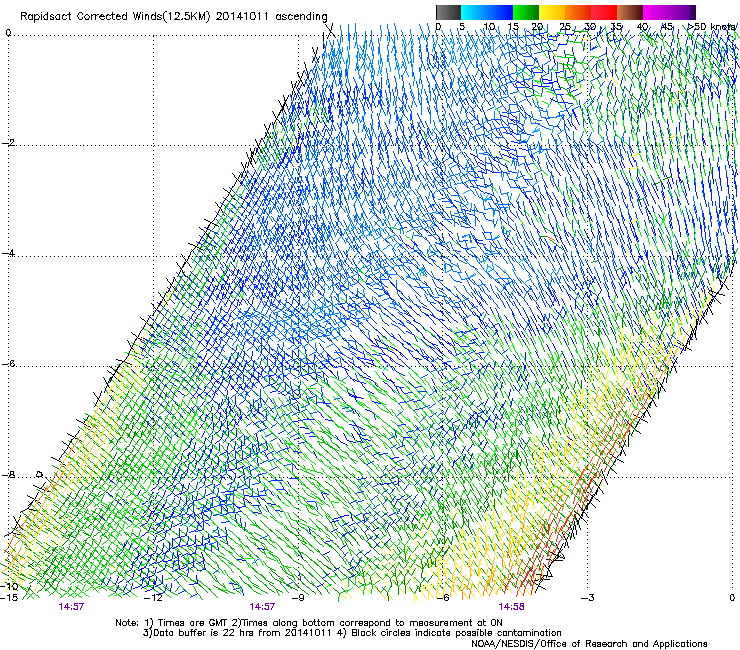Click the '-12' longitude axis label

pos(153,598)
